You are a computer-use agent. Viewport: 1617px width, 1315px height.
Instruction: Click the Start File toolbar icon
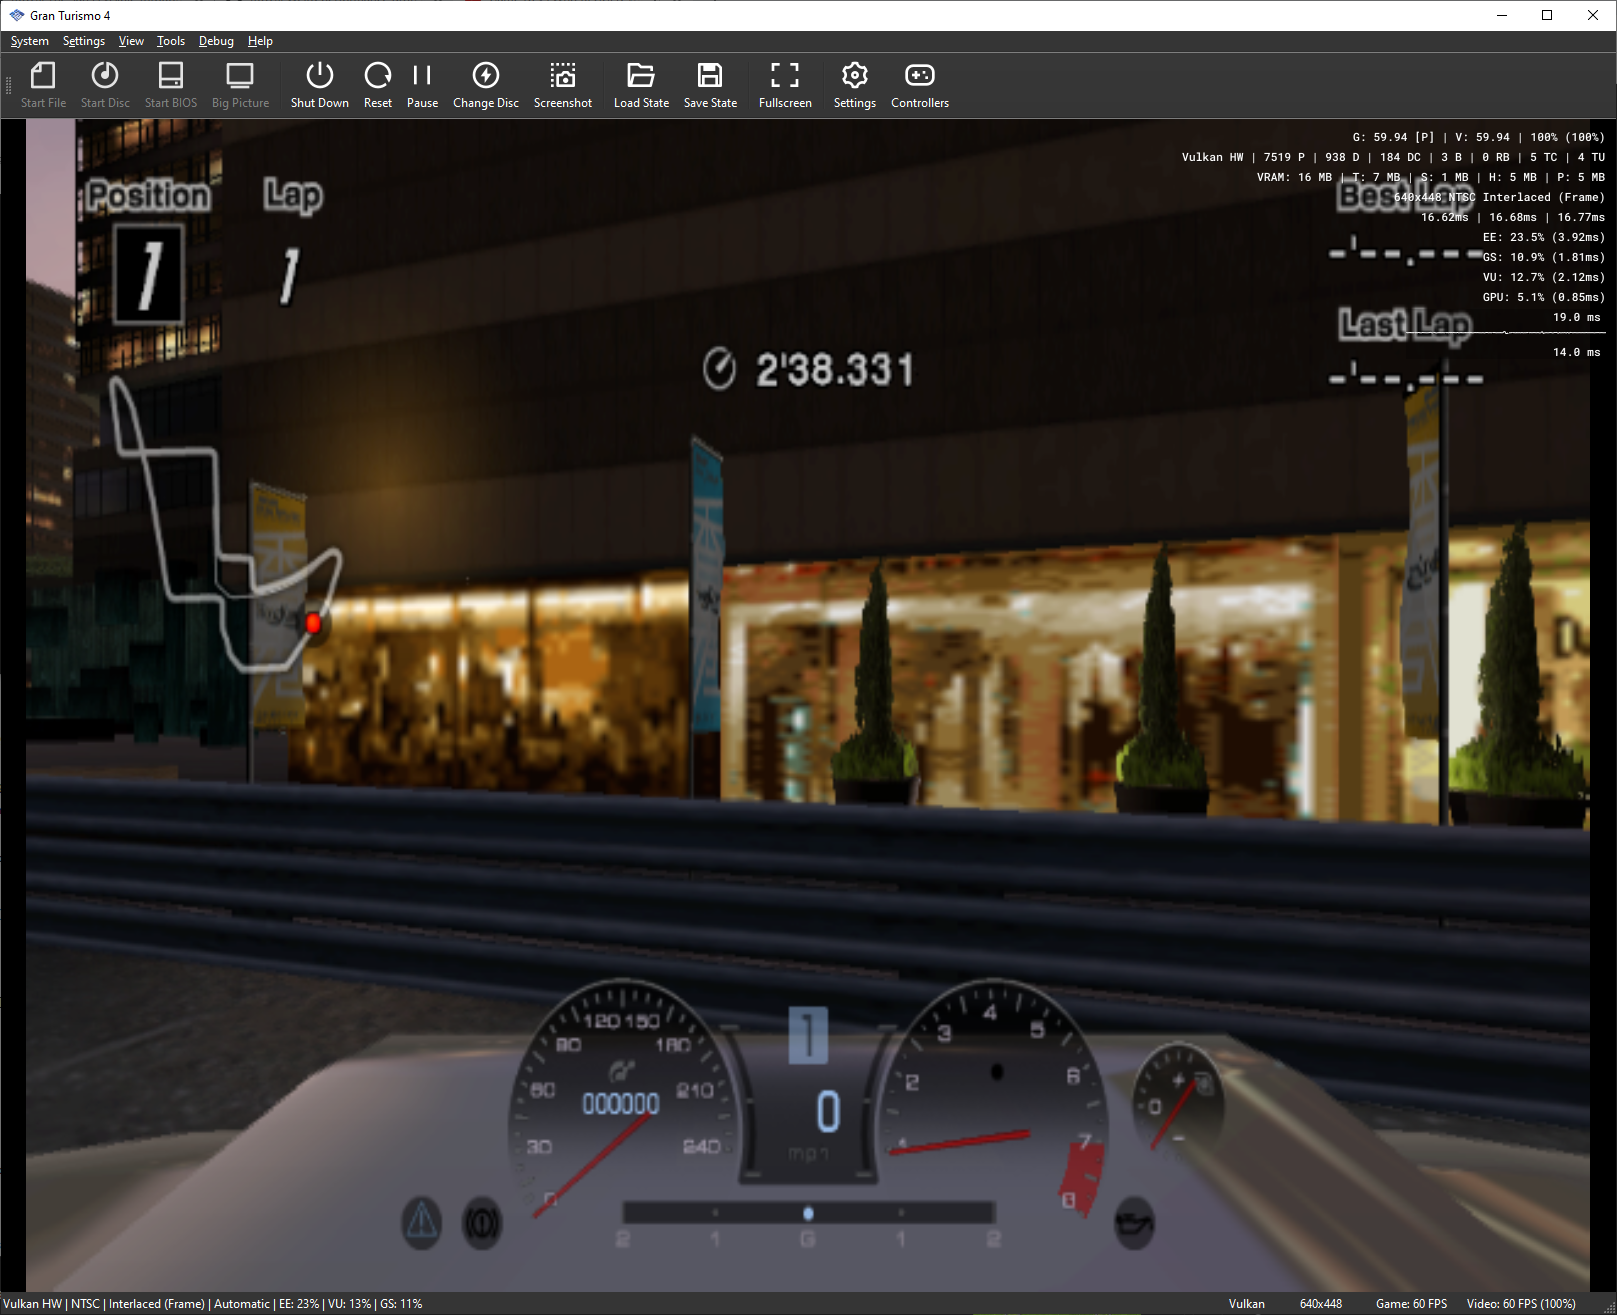[43, 85]
